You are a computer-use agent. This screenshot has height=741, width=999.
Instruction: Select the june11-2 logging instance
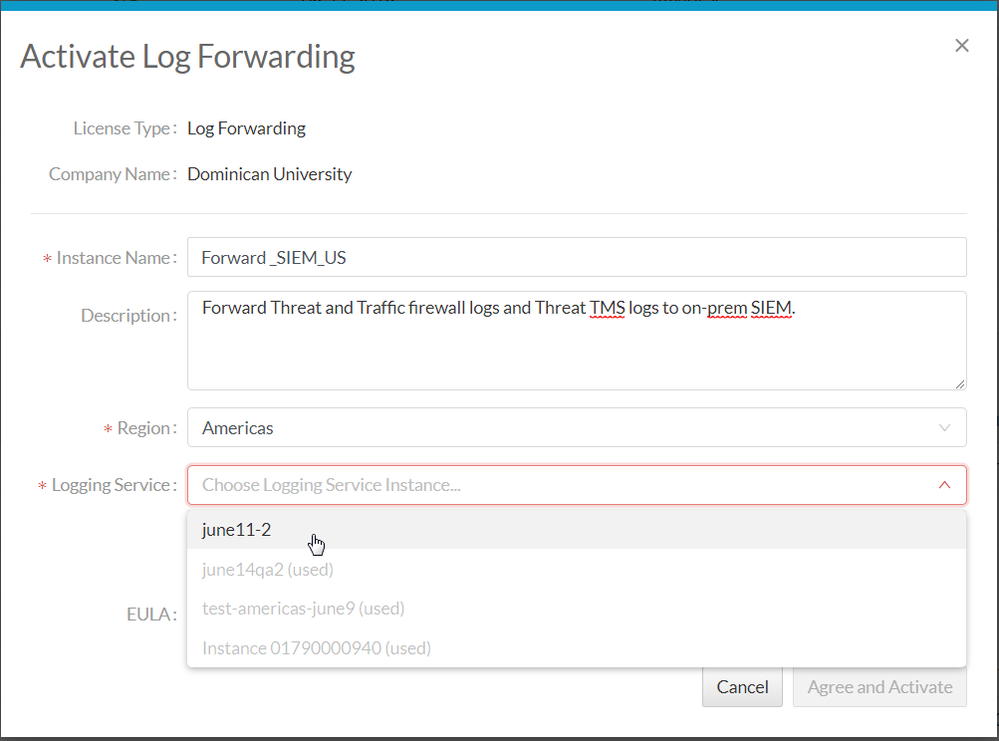[237, 530]
